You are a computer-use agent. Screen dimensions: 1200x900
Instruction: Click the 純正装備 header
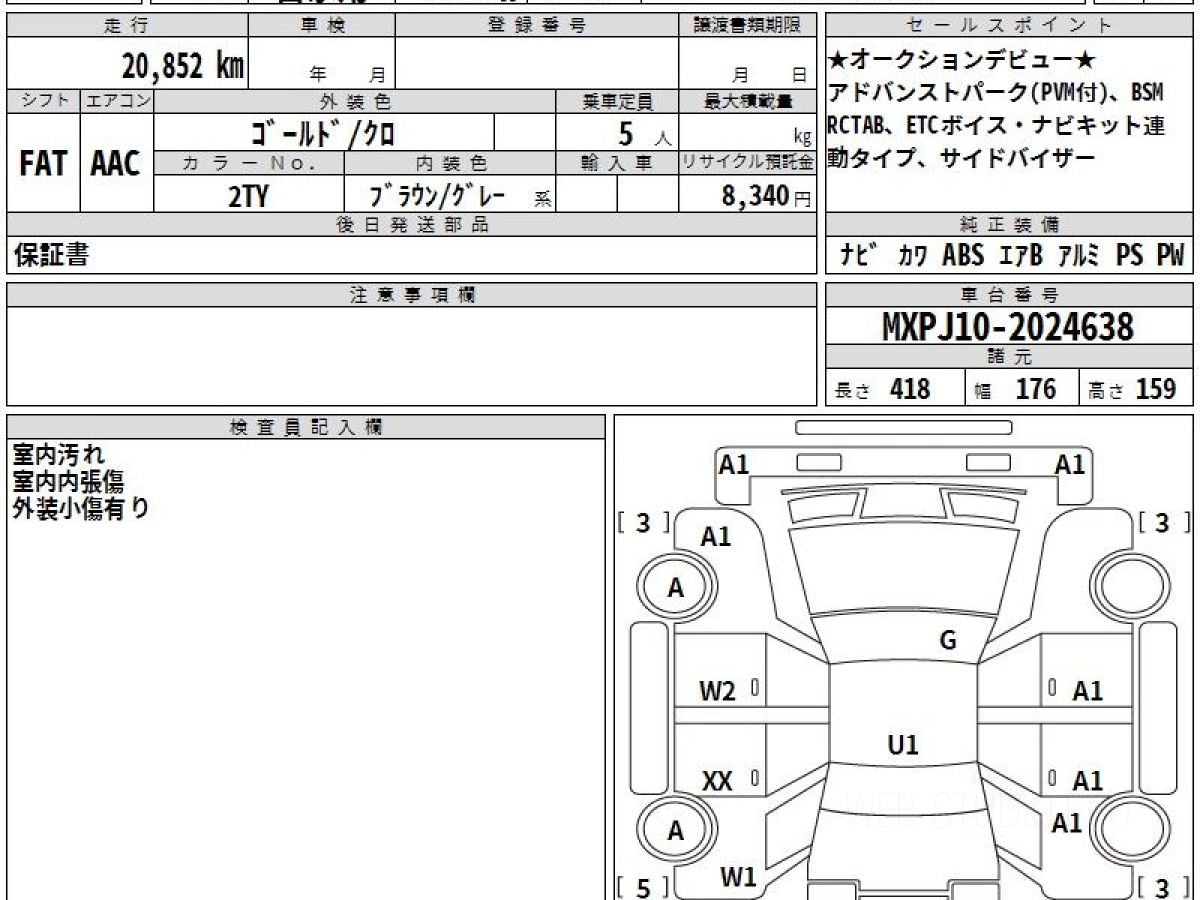(1010, 225)
